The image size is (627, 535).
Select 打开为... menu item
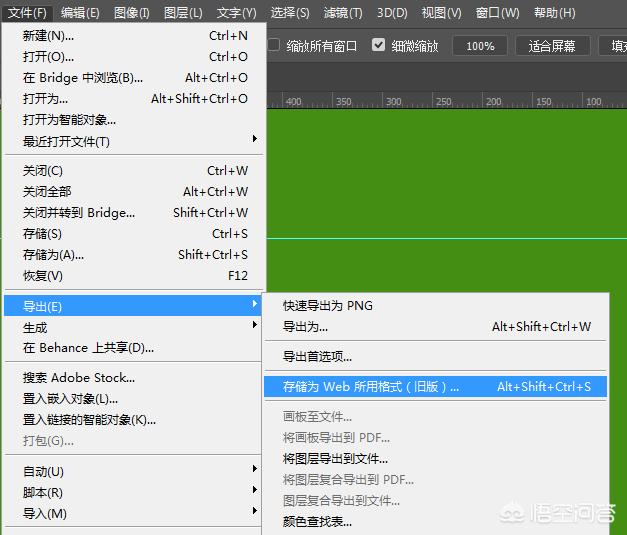pos(135,98)
